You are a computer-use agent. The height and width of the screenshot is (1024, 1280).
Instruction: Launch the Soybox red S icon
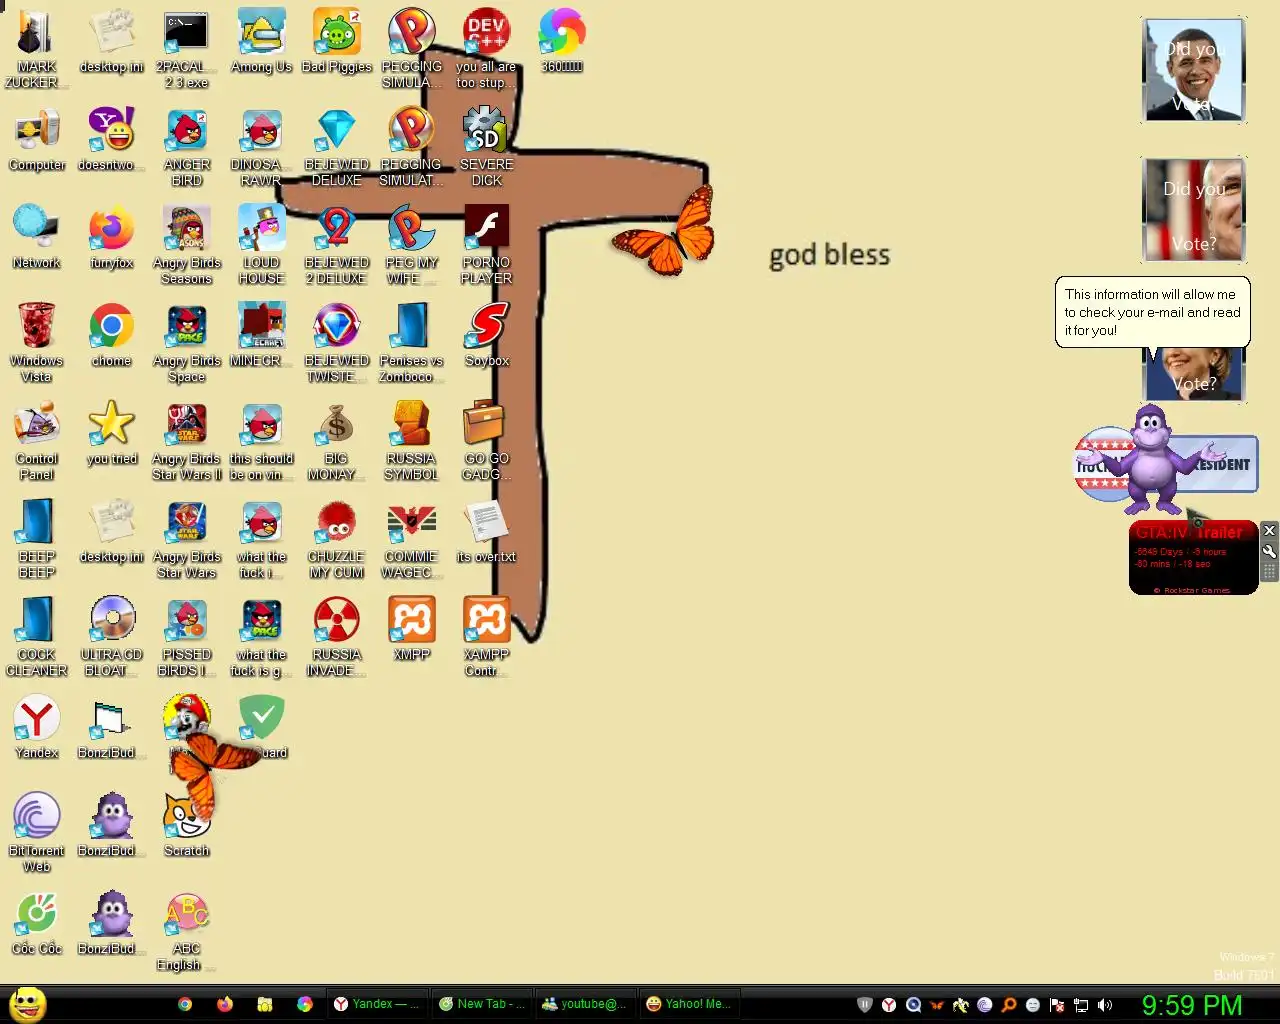[487, 336]
